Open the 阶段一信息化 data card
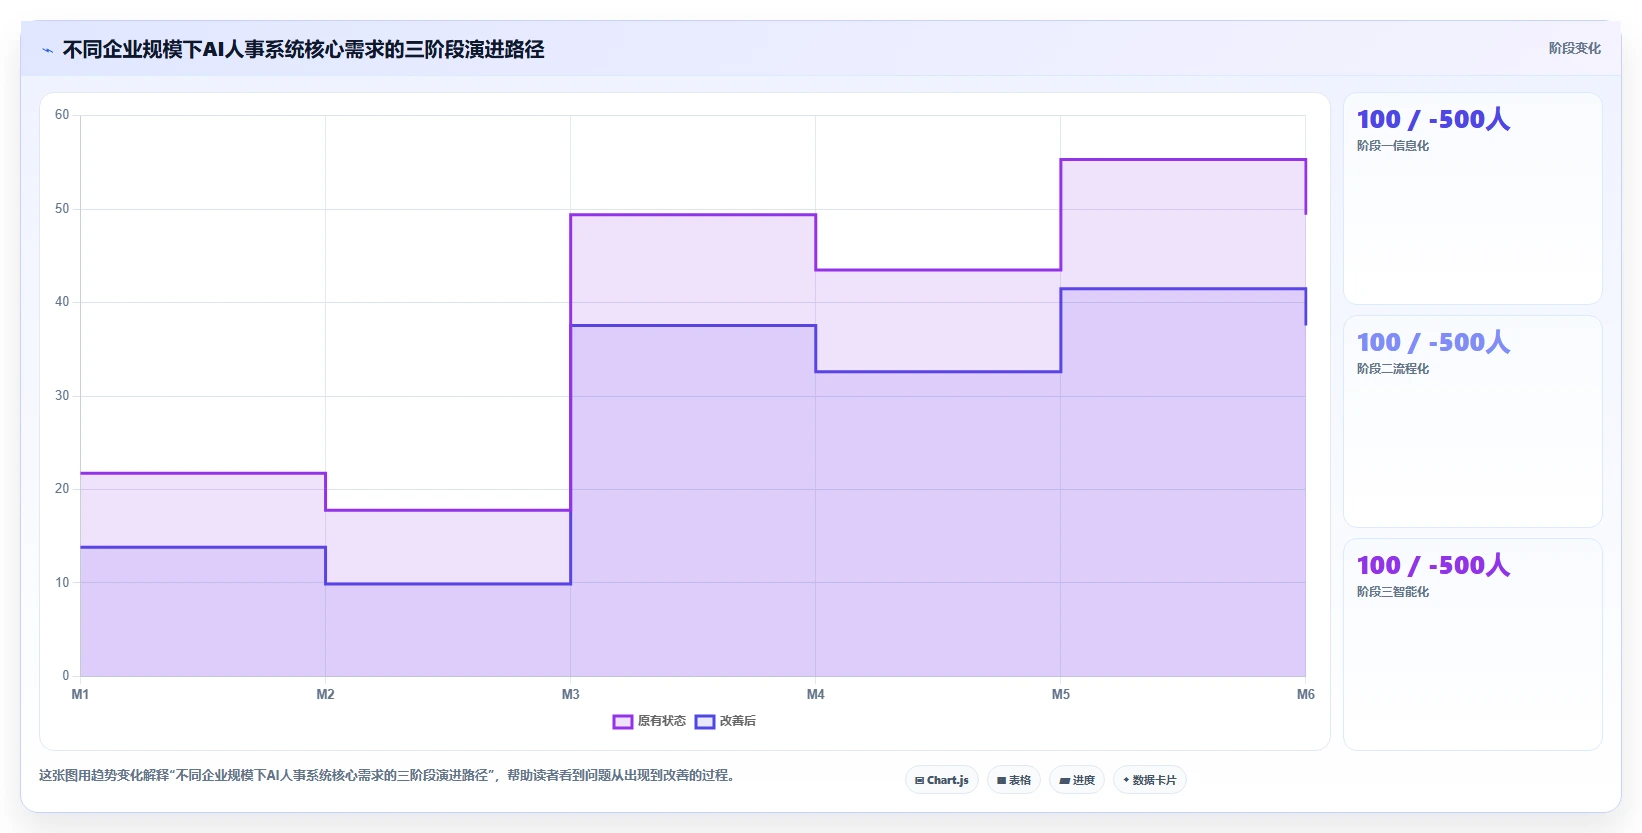 pos(1472,198)
